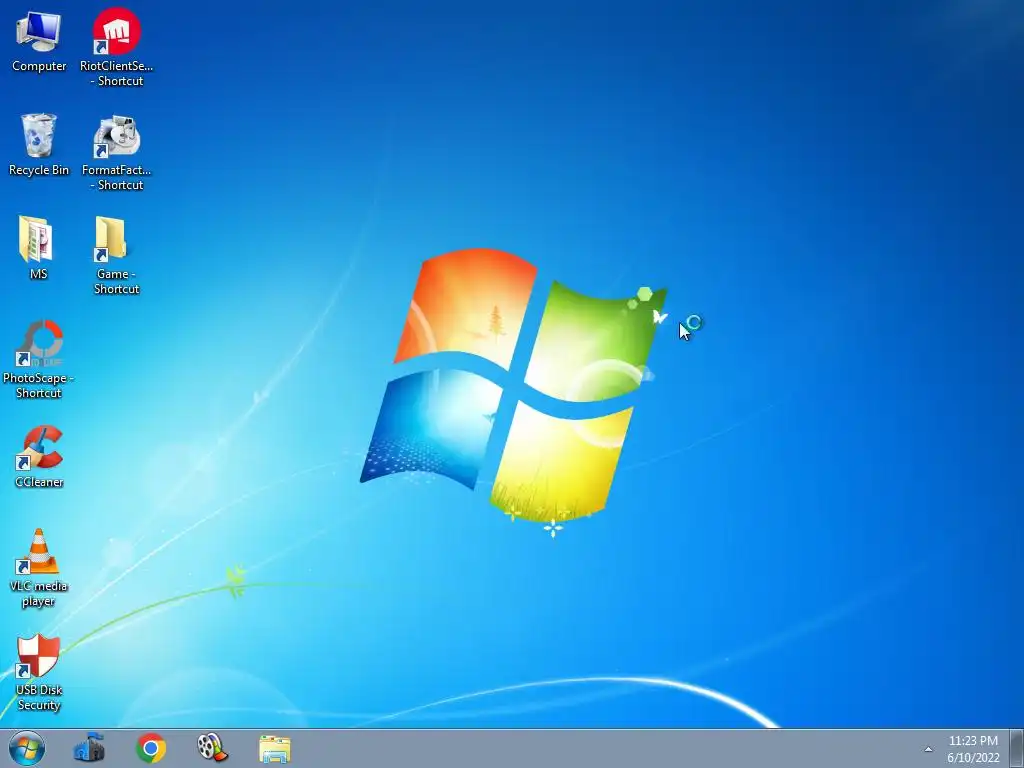
Task: Select the Computer desktop icon
Action: pos(39,40)
